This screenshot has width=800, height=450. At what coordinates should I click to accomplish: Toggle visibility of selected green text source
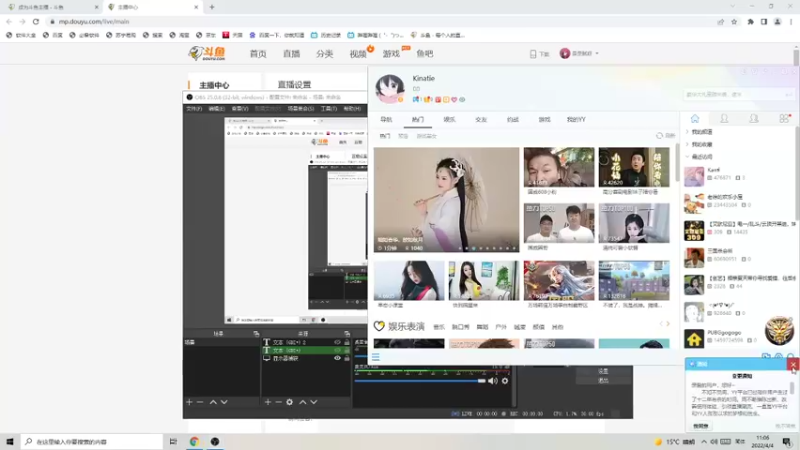pyautogui.click(x=337, y=351)
